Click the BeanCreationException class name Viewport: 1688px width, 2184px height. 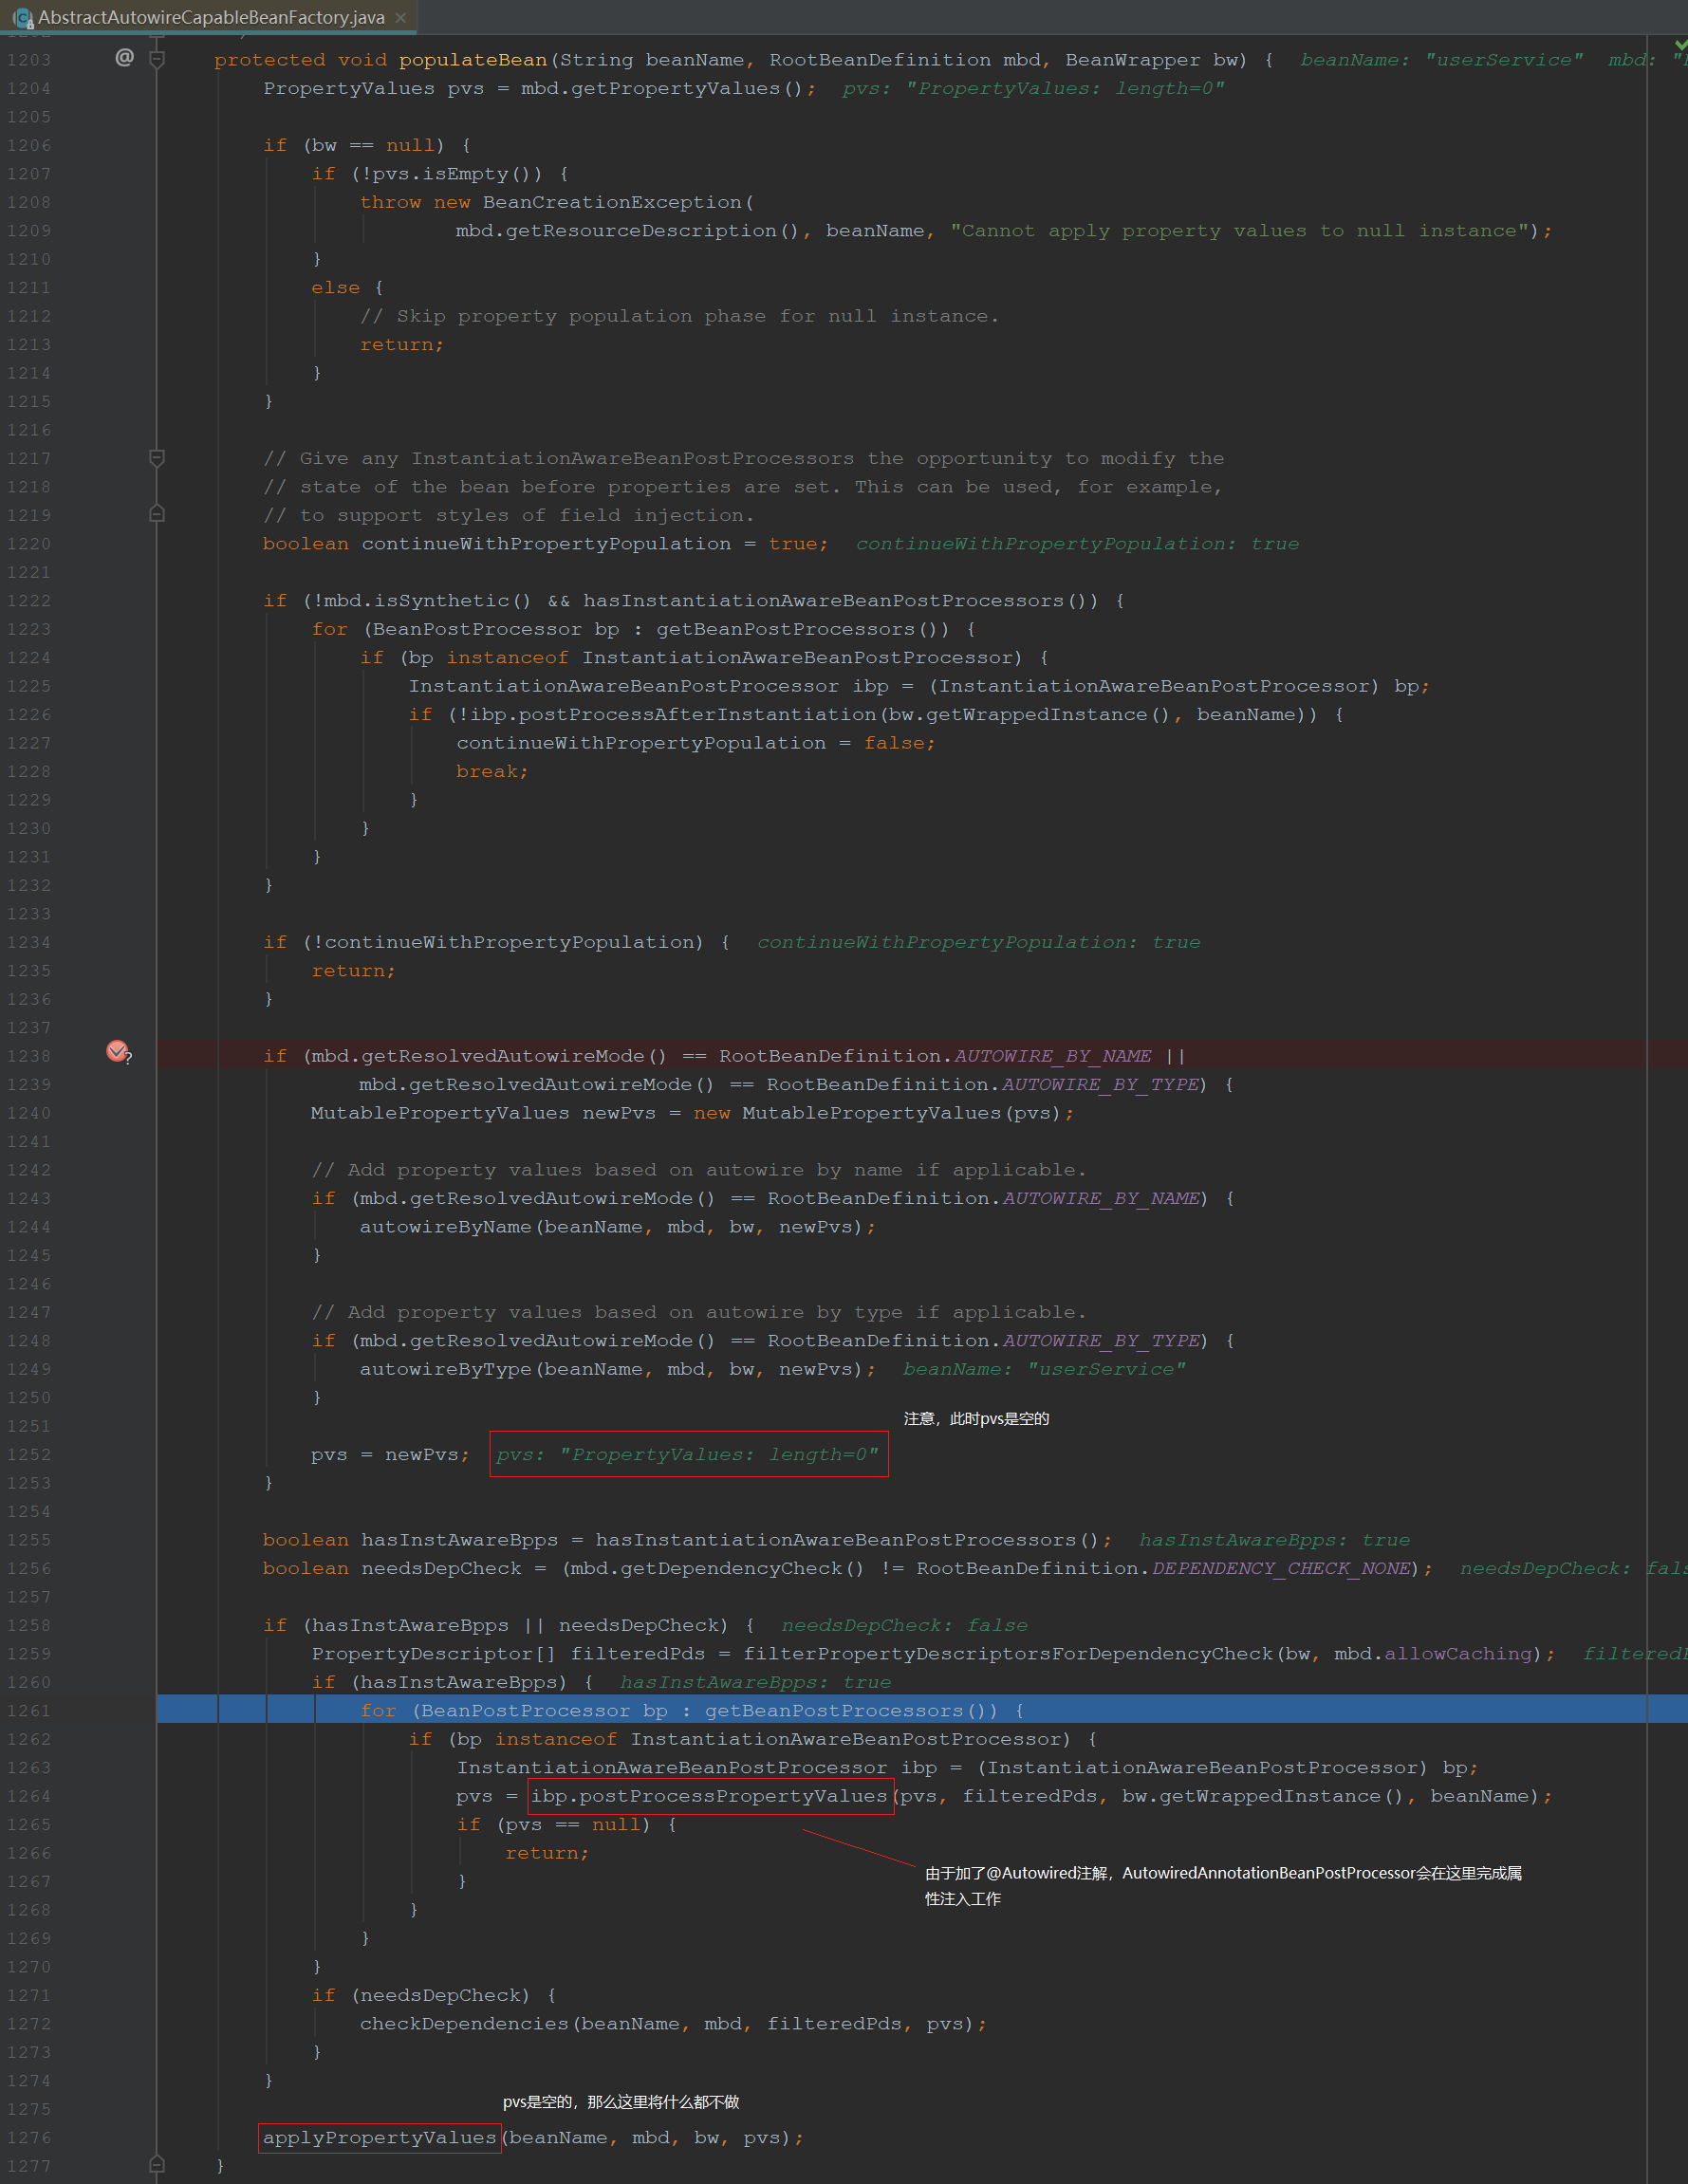612,203
